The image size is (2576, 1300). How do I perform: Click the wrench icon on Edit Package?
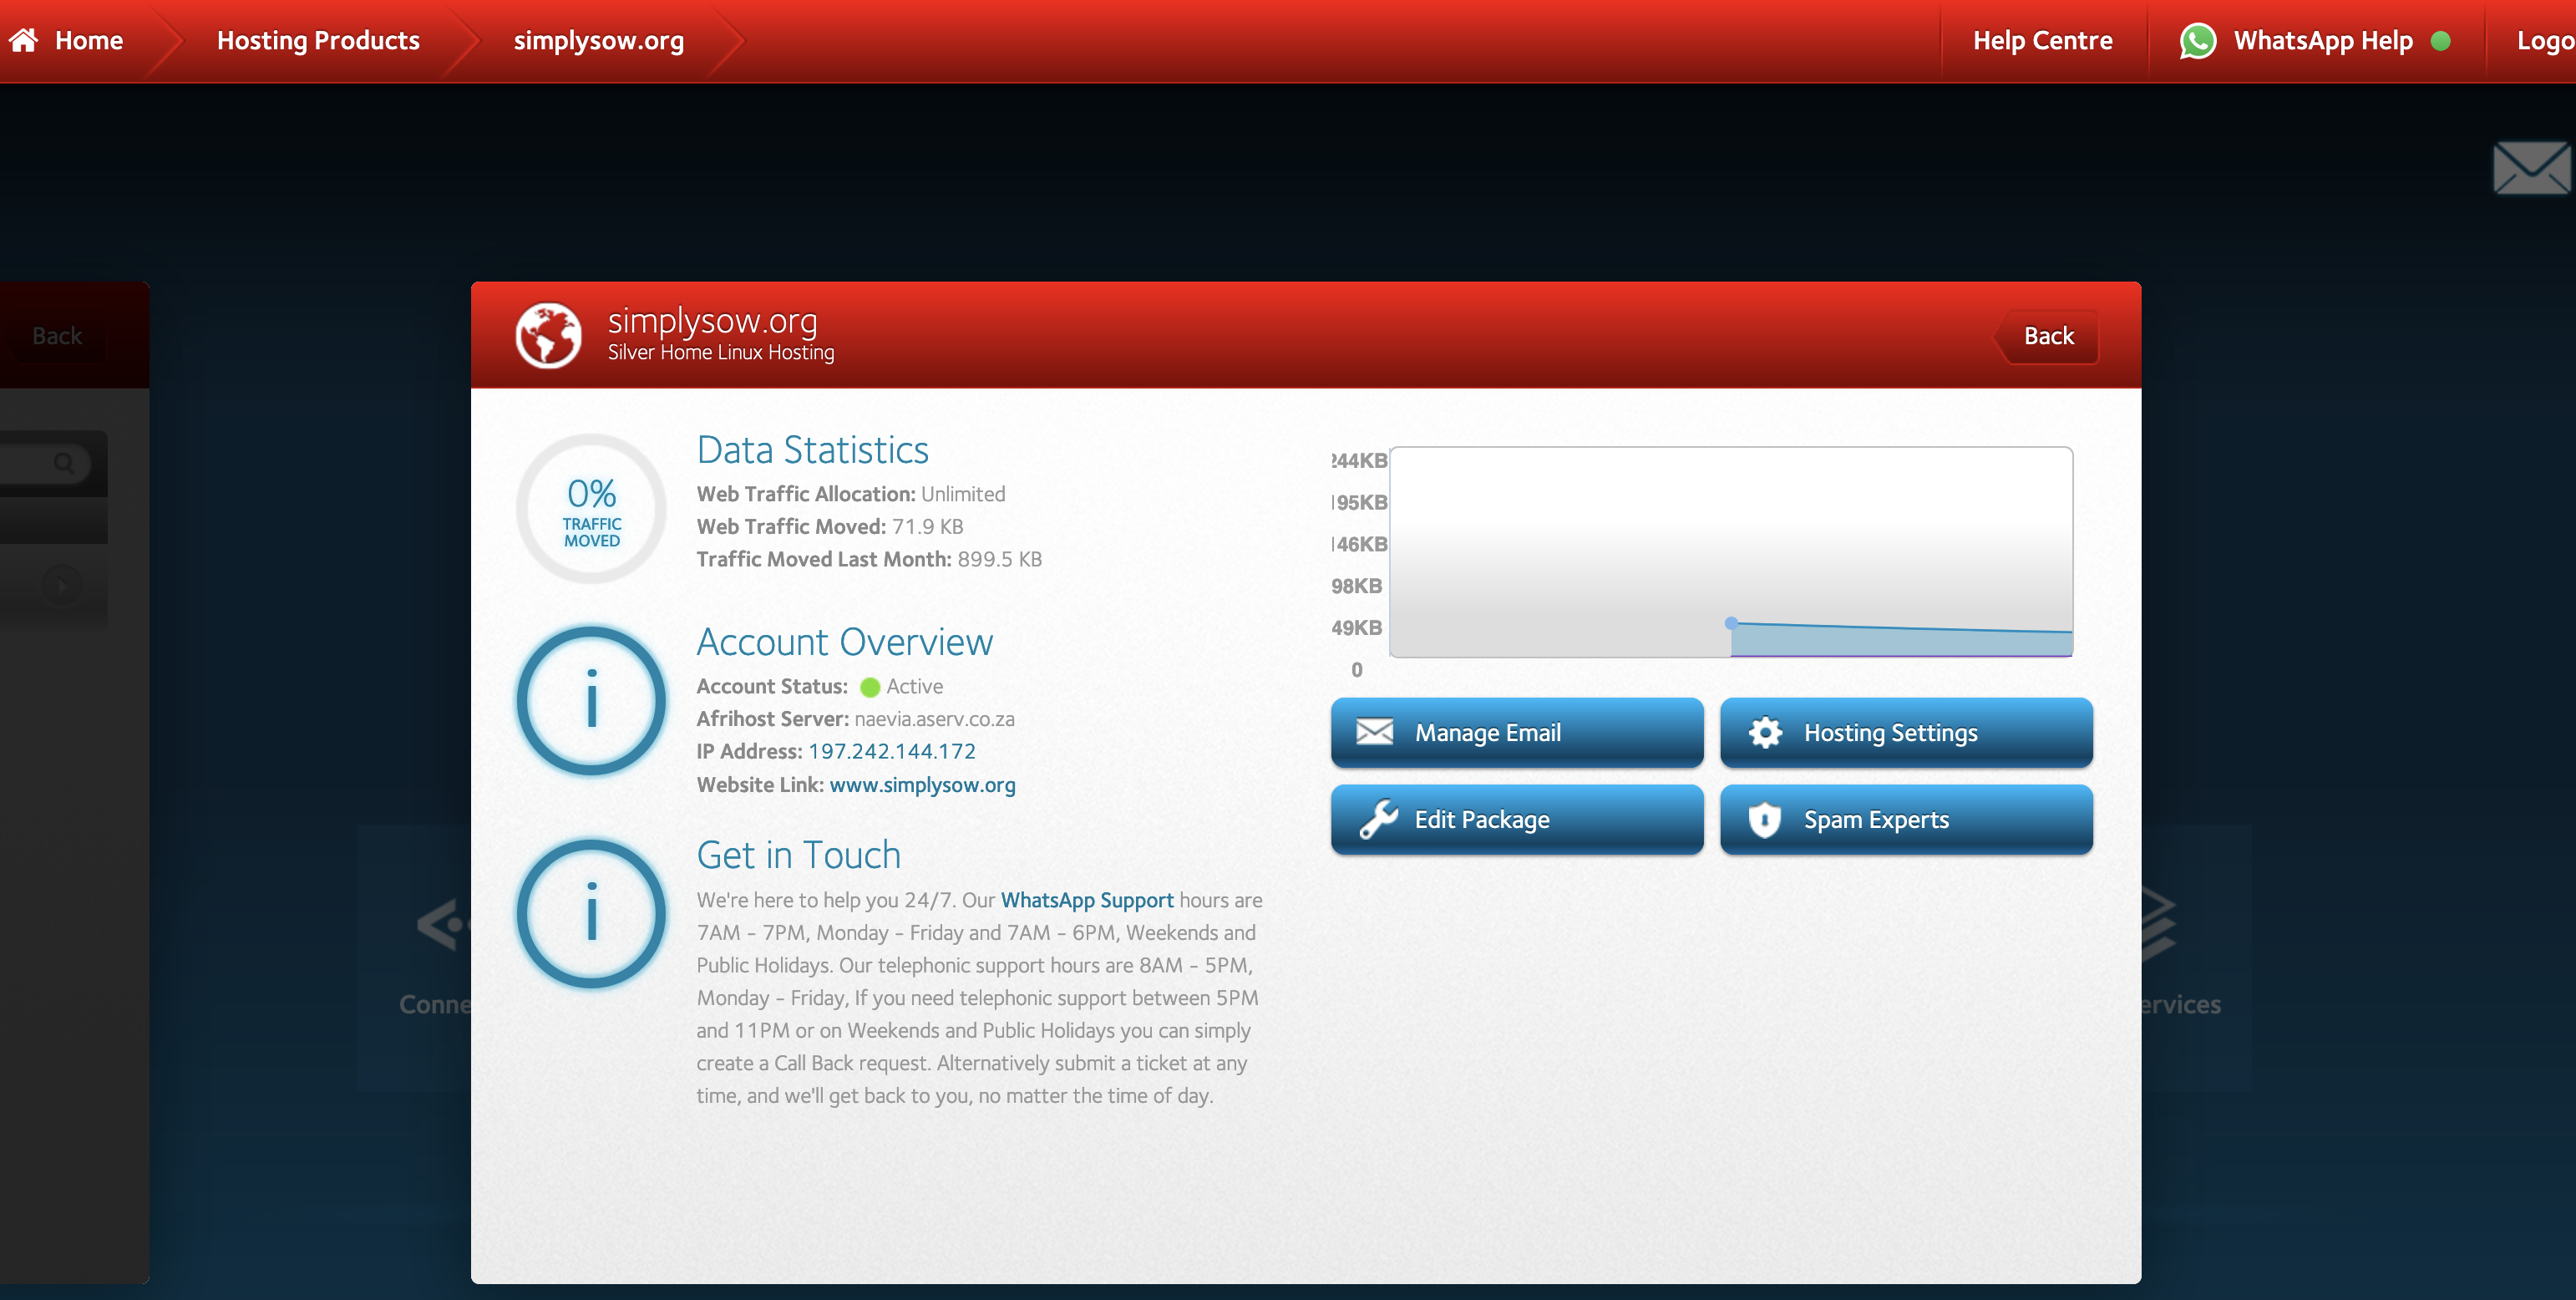tap(1378, 819)
